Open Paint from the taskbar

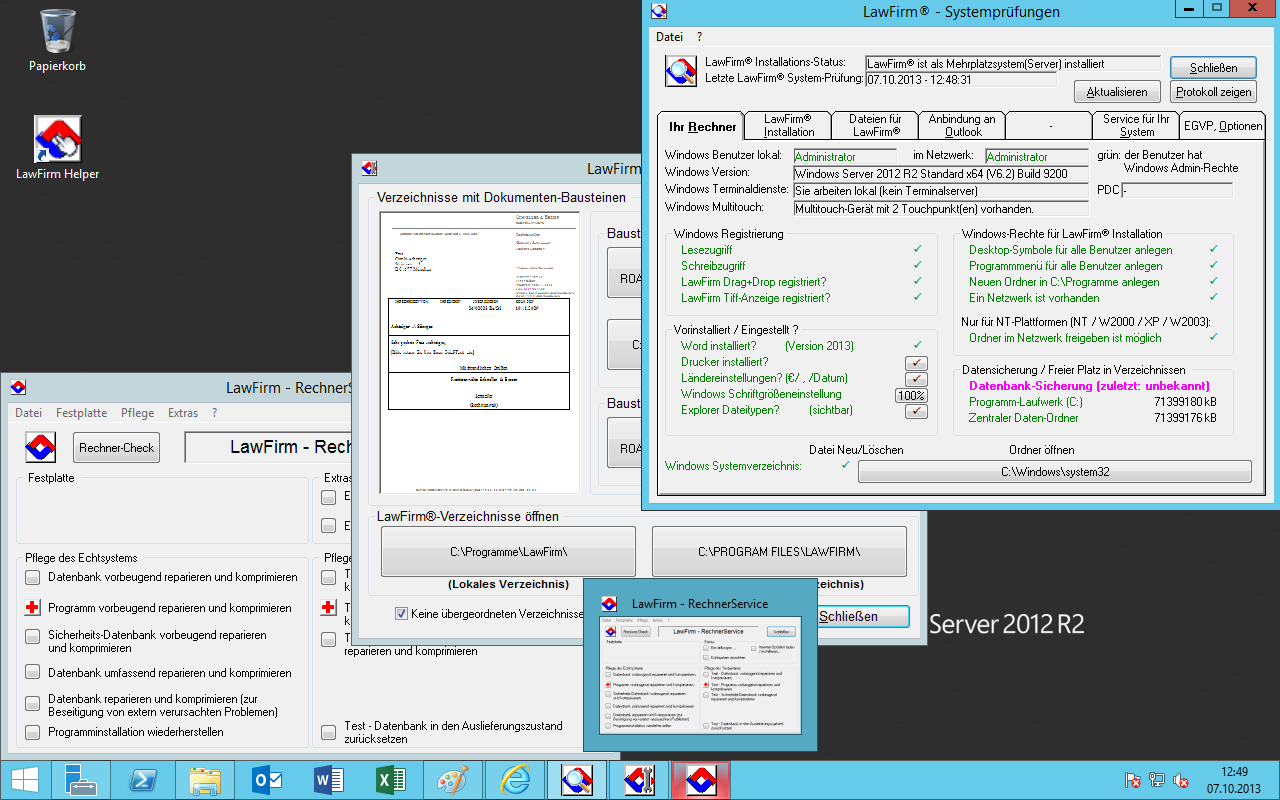pos(453,780)
